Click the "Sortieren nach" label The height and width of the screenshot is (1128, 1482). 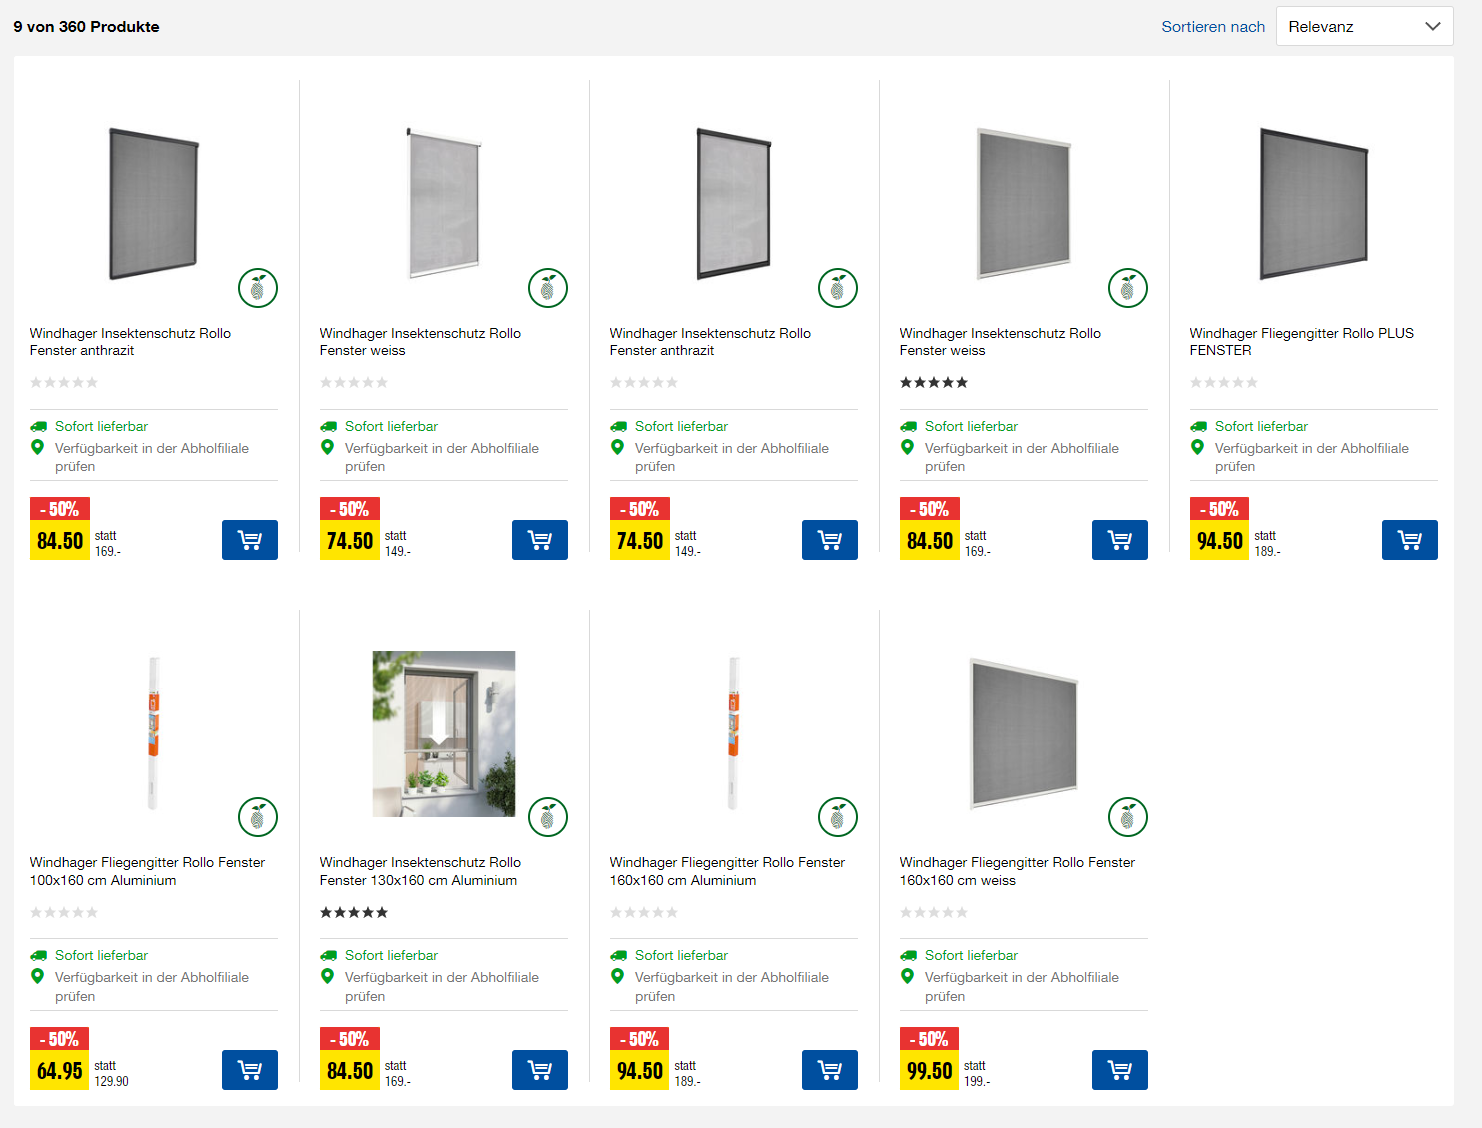tap(1213, 27)
